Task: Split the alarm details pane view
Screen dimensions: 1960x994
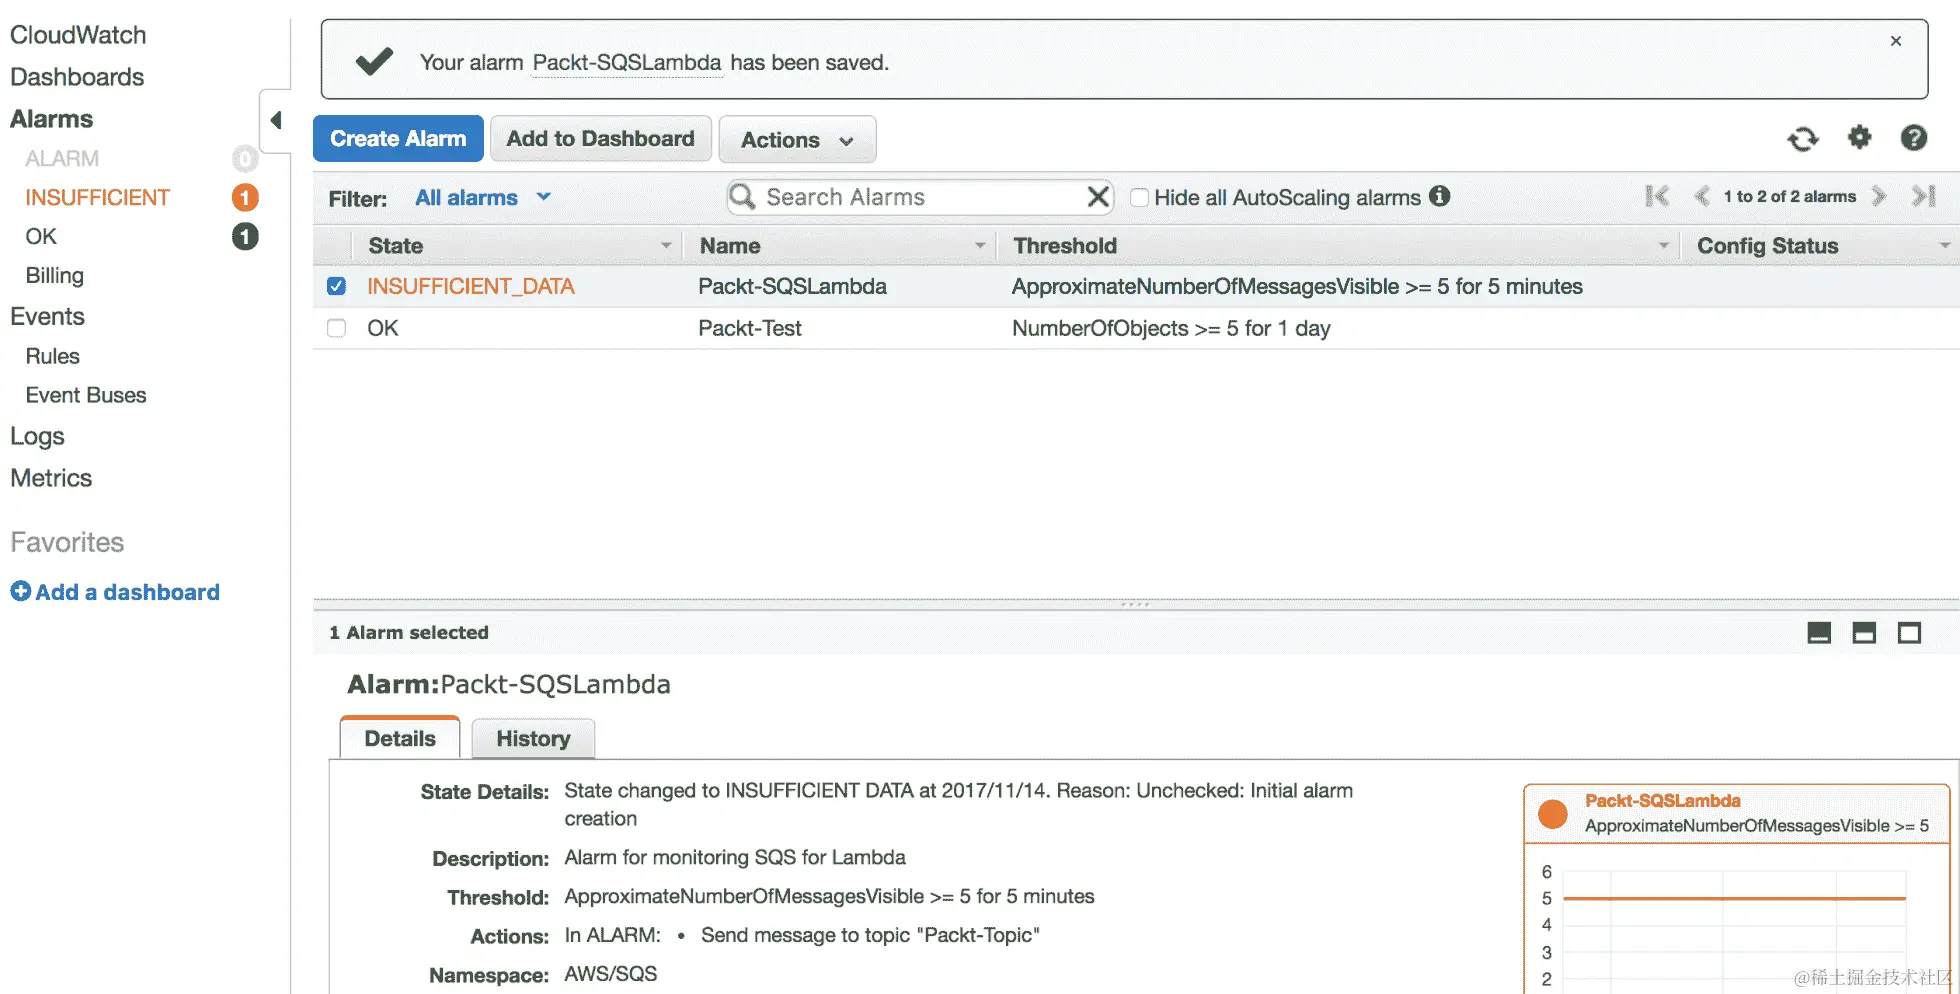Action: point(1864,633)
